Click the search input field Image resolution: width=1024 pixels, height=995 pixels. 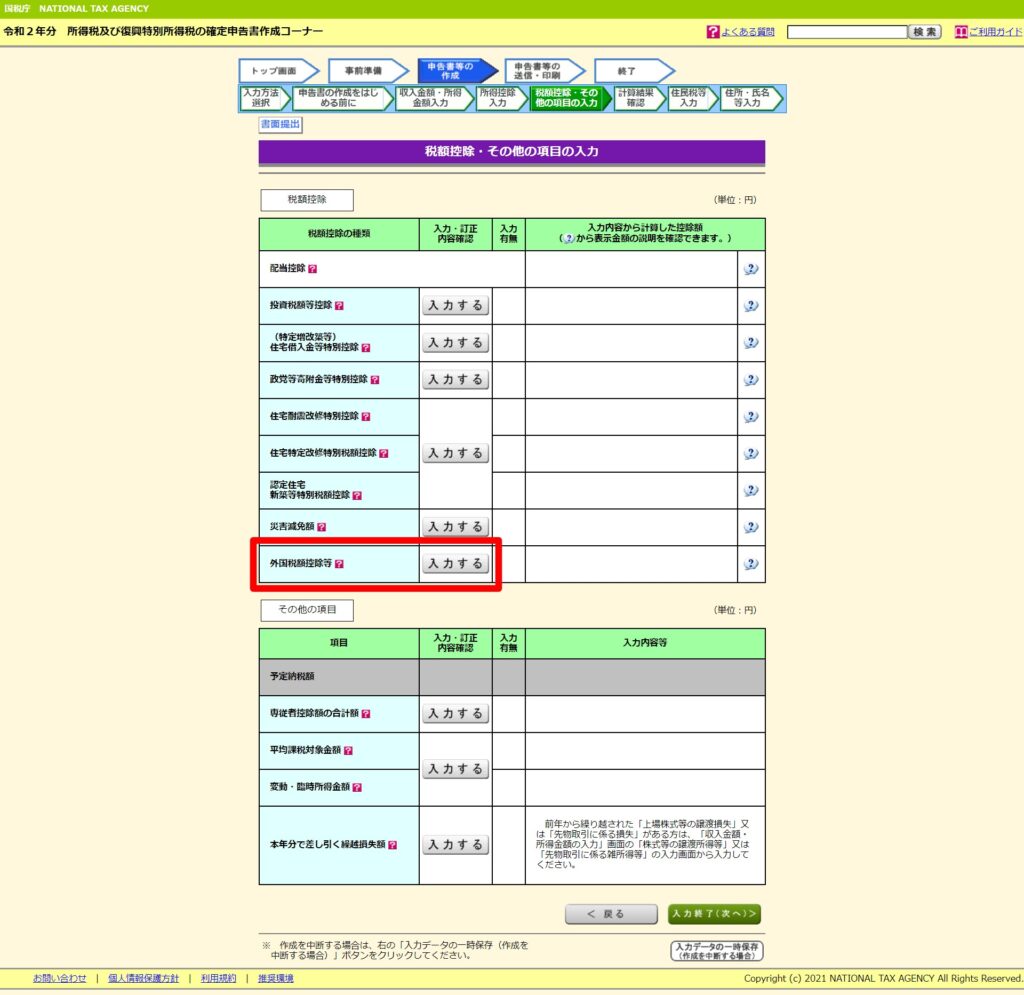coord(846,32)
